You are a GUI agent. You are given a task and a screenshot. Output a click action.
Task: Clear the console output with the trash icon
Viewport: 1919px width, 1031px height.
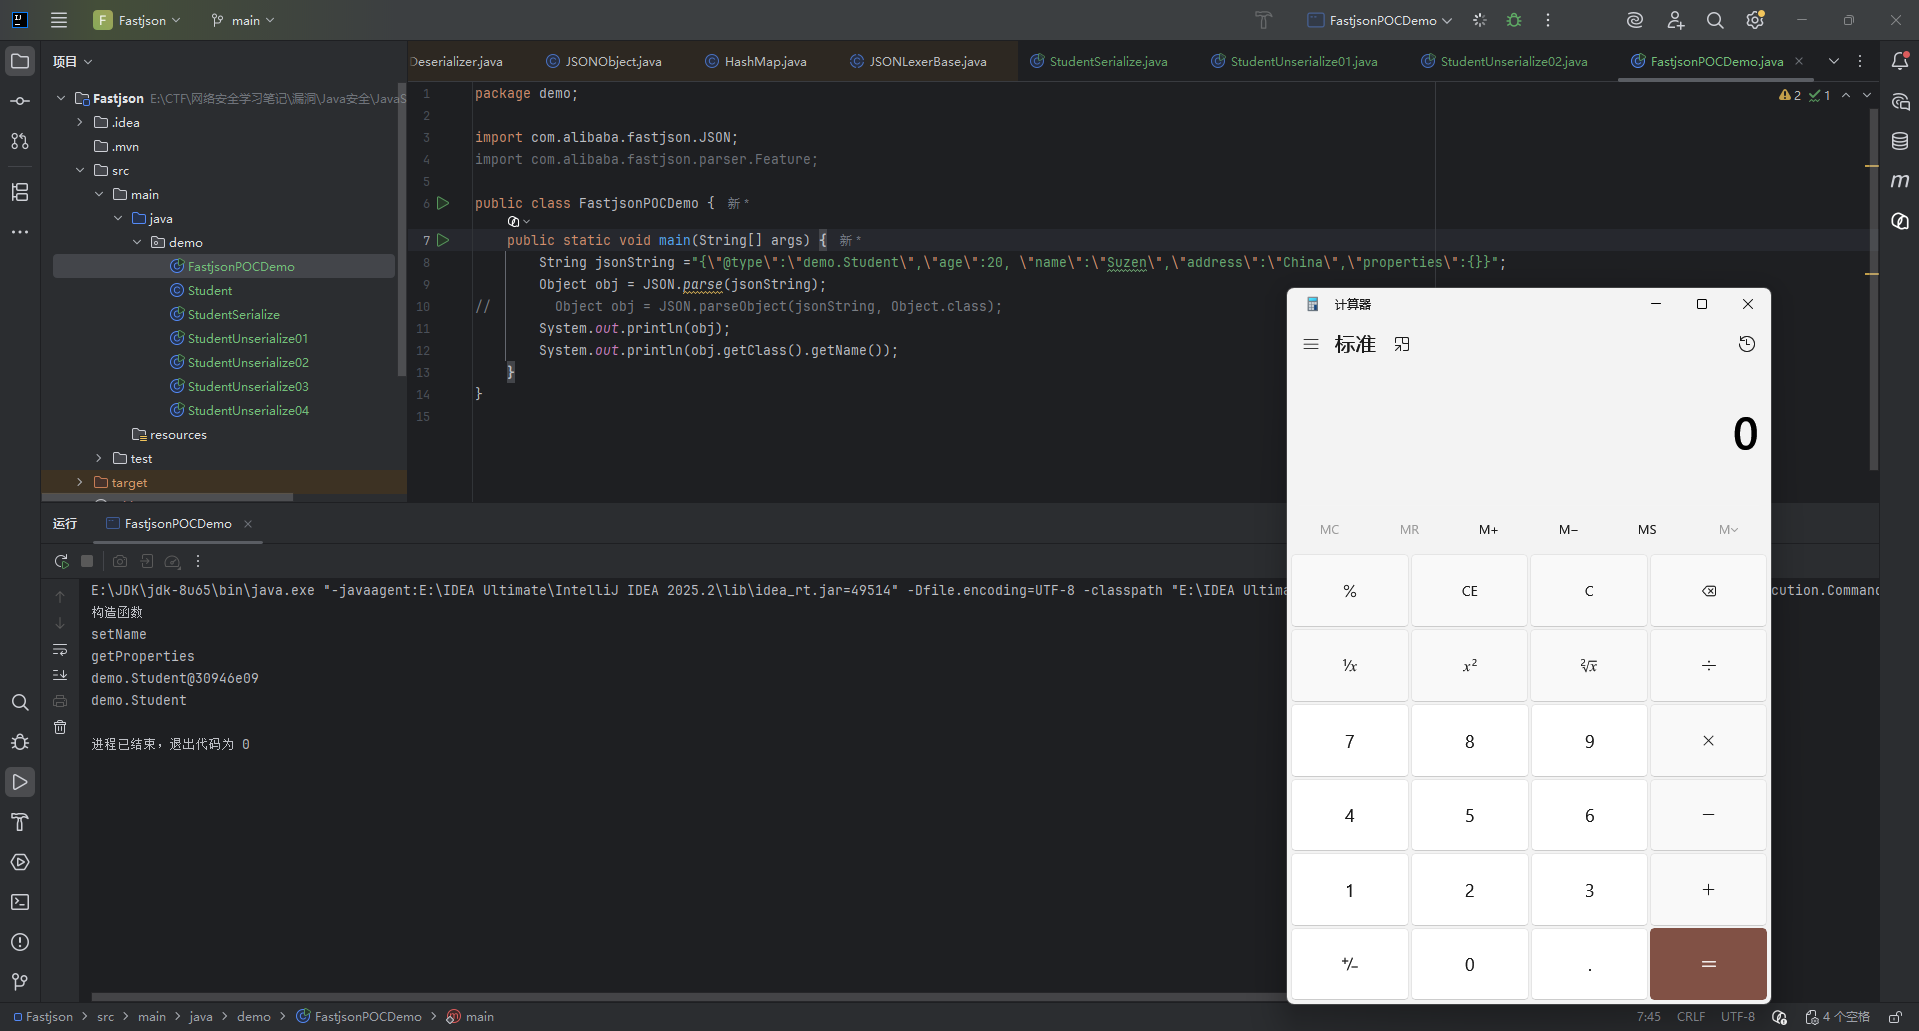(x=60, y=727)
